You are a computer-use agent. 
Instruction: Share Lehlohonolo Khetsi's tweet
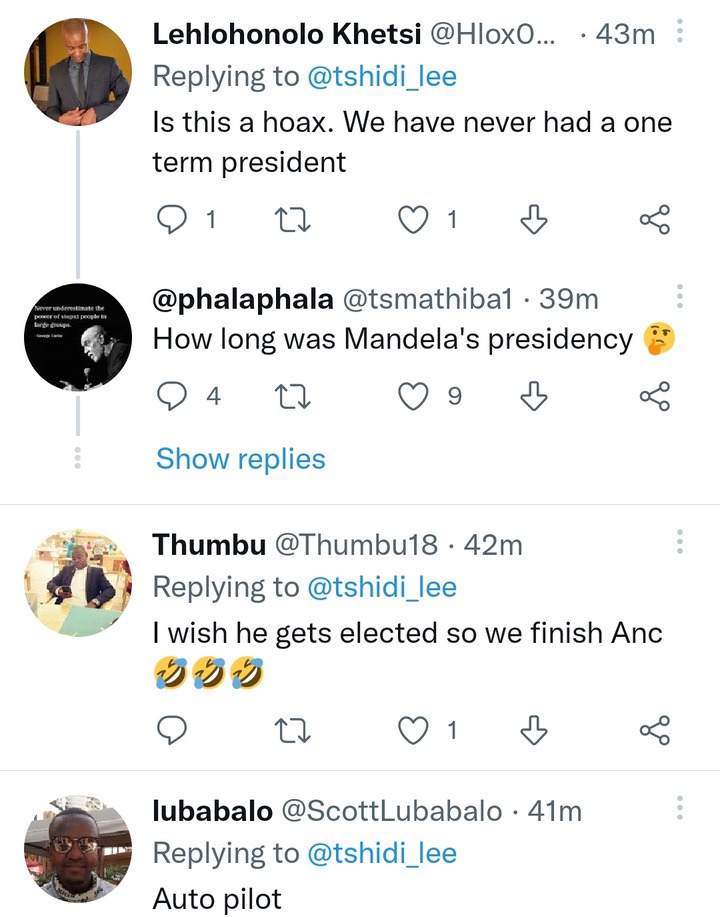(x=654, y=220)
